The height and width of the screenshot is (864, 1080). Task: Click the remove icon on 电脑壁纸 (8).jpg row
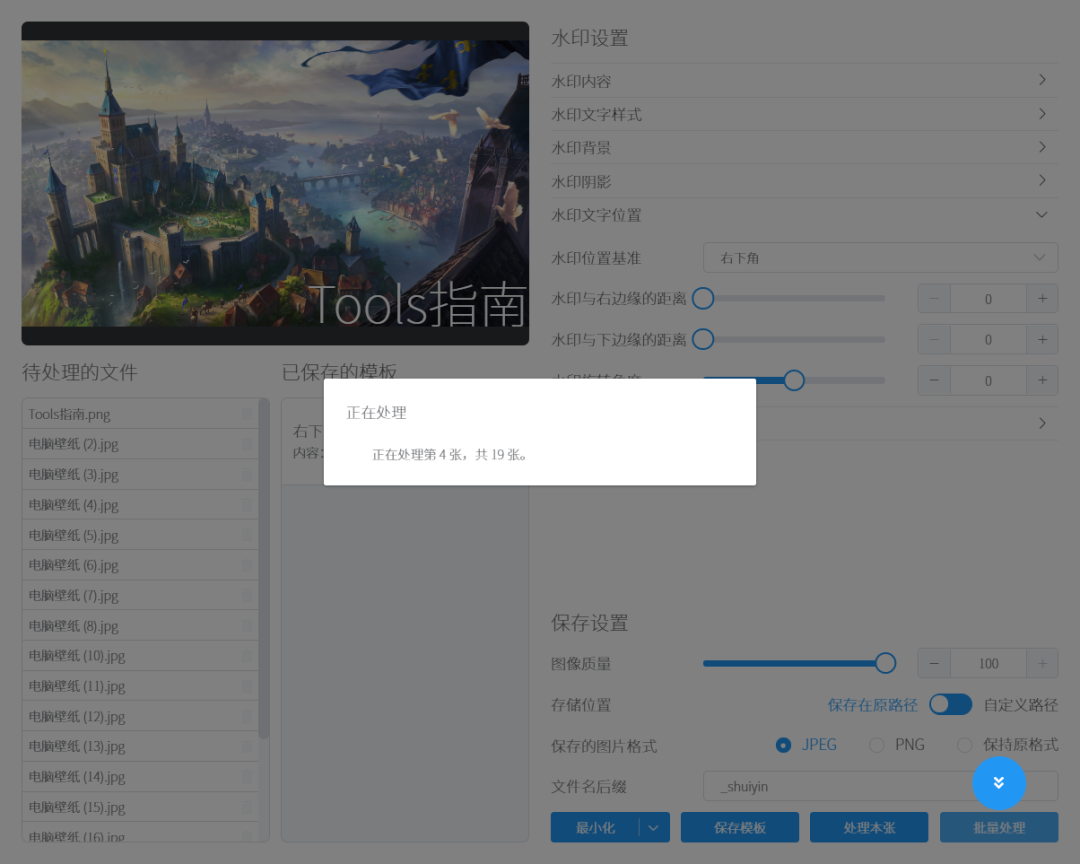247,626
